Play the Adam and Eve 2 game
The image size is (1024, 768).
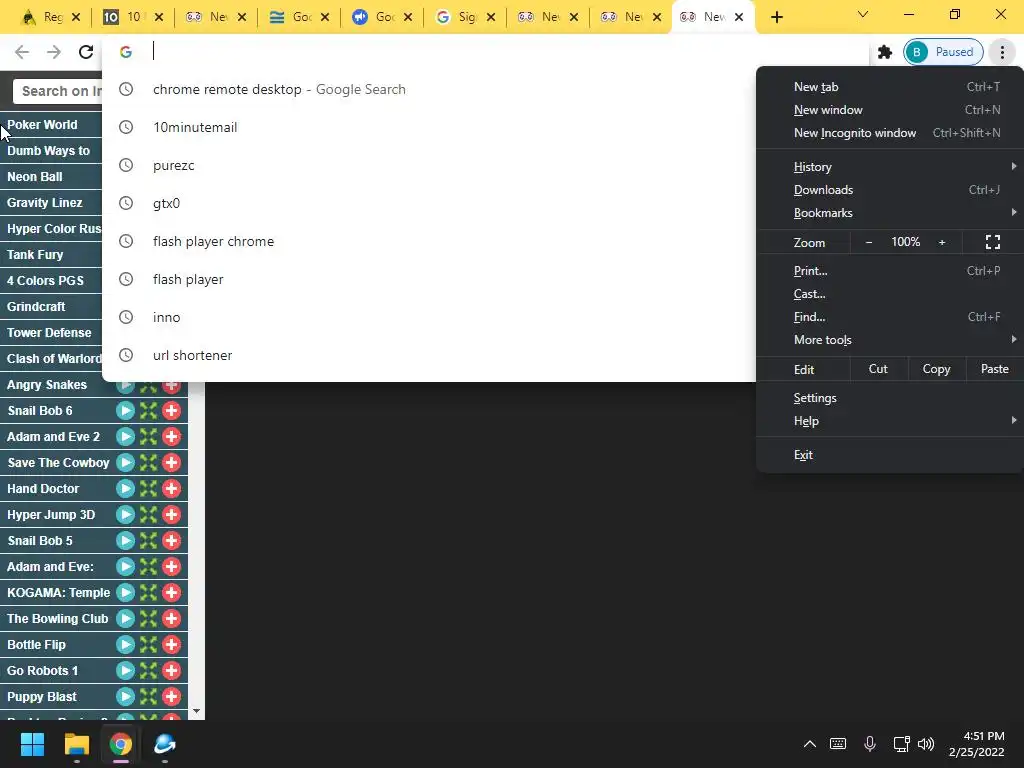pyautogui.click(x=125, y=437)
